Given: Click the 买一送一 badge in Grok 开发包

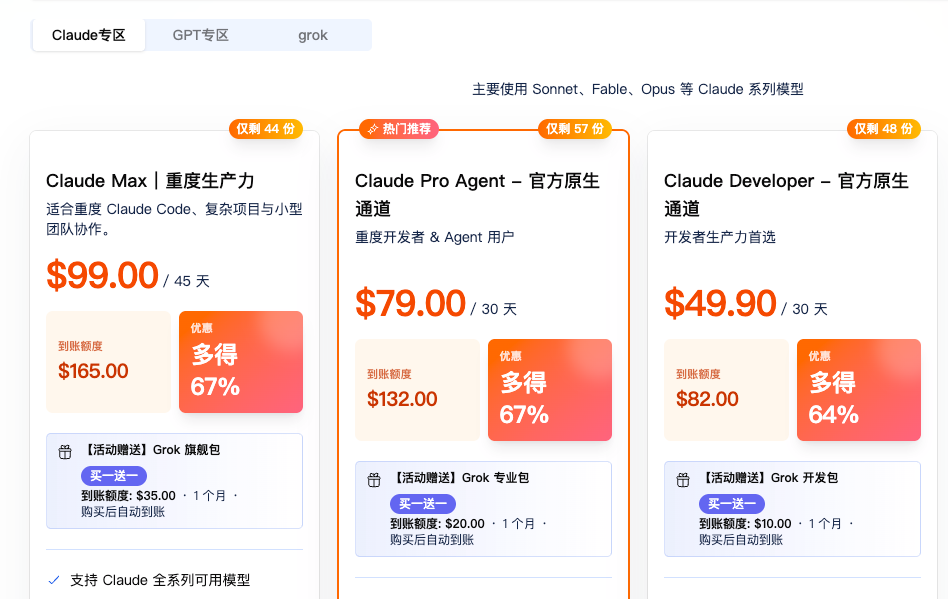Looking at the screenshot, I should [732, 503].
